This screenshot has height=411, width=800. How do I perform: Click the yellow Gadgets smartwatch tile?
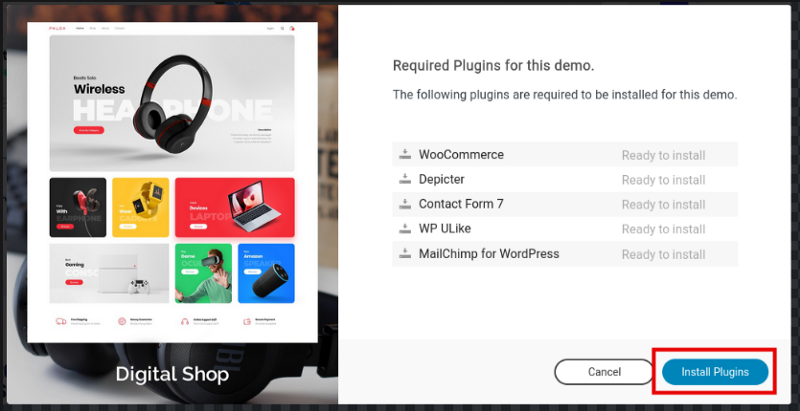pyautogui.click(x=140, y=207)
